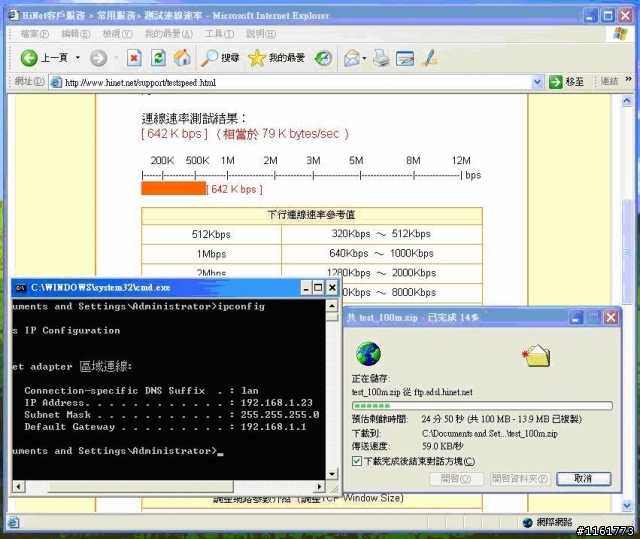Open the 編輯(E) menu
This screenshot has height=539, width=640.
[x=76, y=34]
